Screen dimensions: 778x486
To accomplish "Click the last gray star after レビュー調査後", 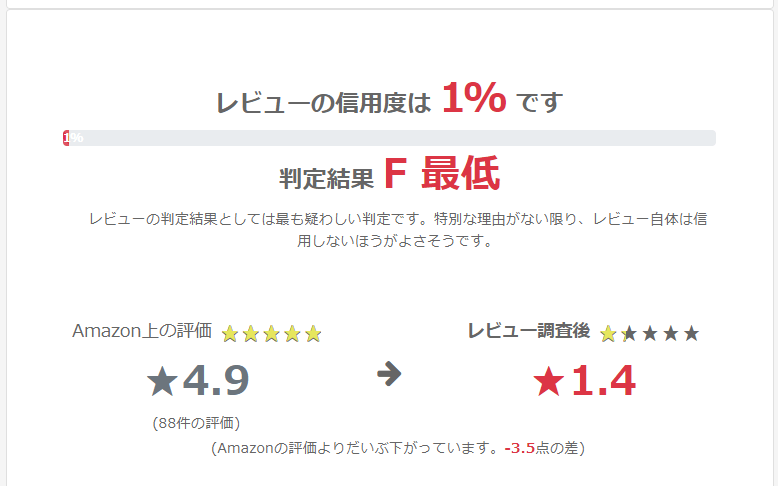I will (691, 333).
